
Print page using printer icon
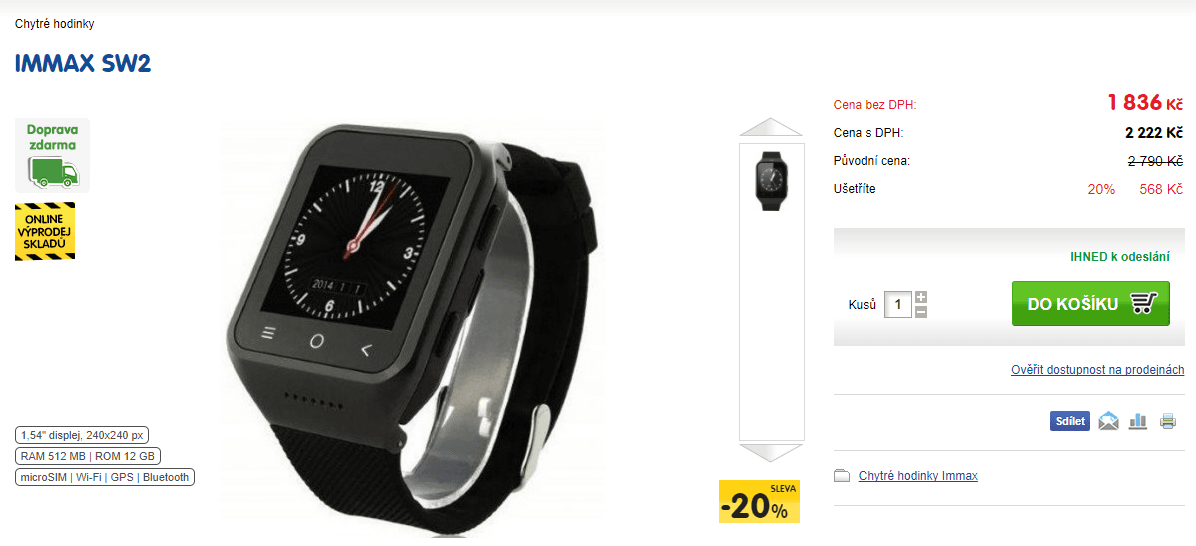(1168, 421)
